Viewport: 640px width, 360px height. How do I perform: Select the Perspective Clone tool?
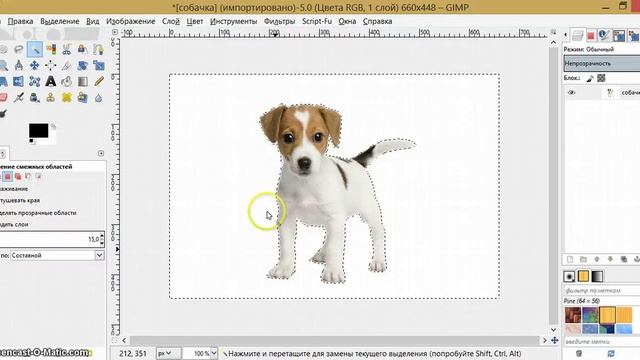tap(82, 98)
